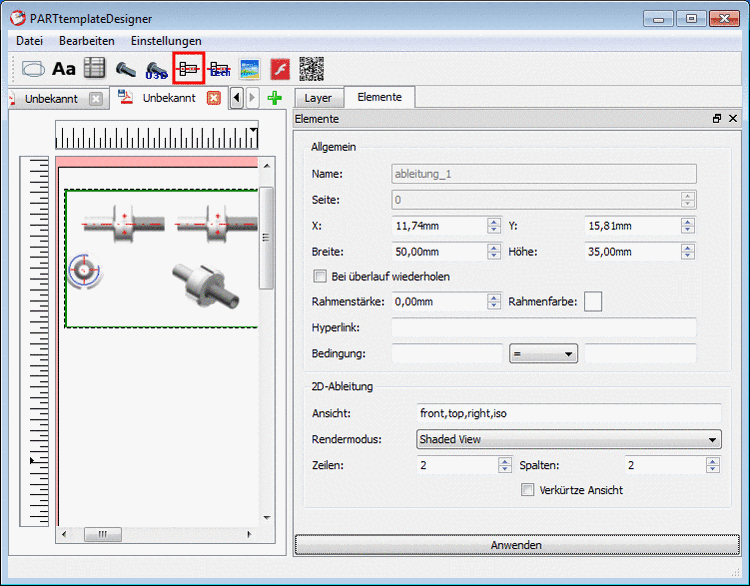Close the first Unbekannt tab
The width and height of the screenshot is (750, 586).
click(x=96, y=99)
